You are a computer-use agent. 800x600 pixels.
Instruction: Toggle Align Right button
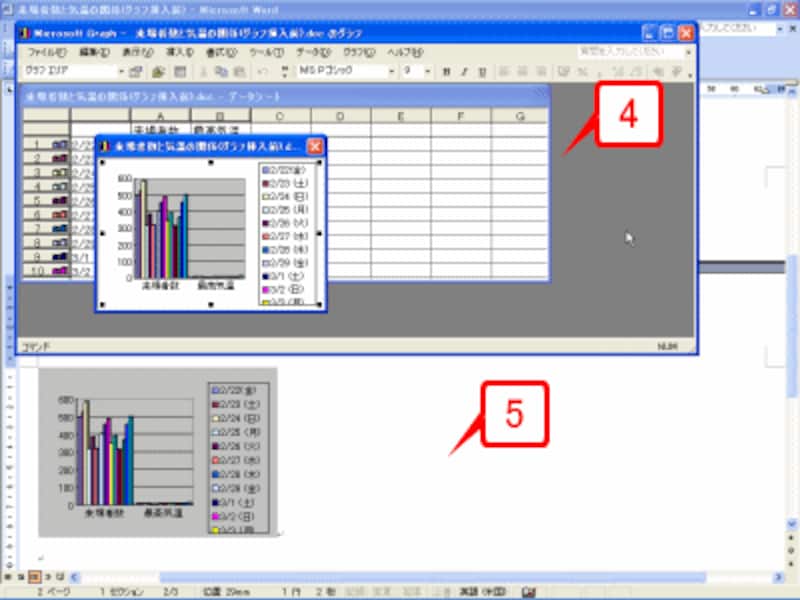(x=541, y=72)
